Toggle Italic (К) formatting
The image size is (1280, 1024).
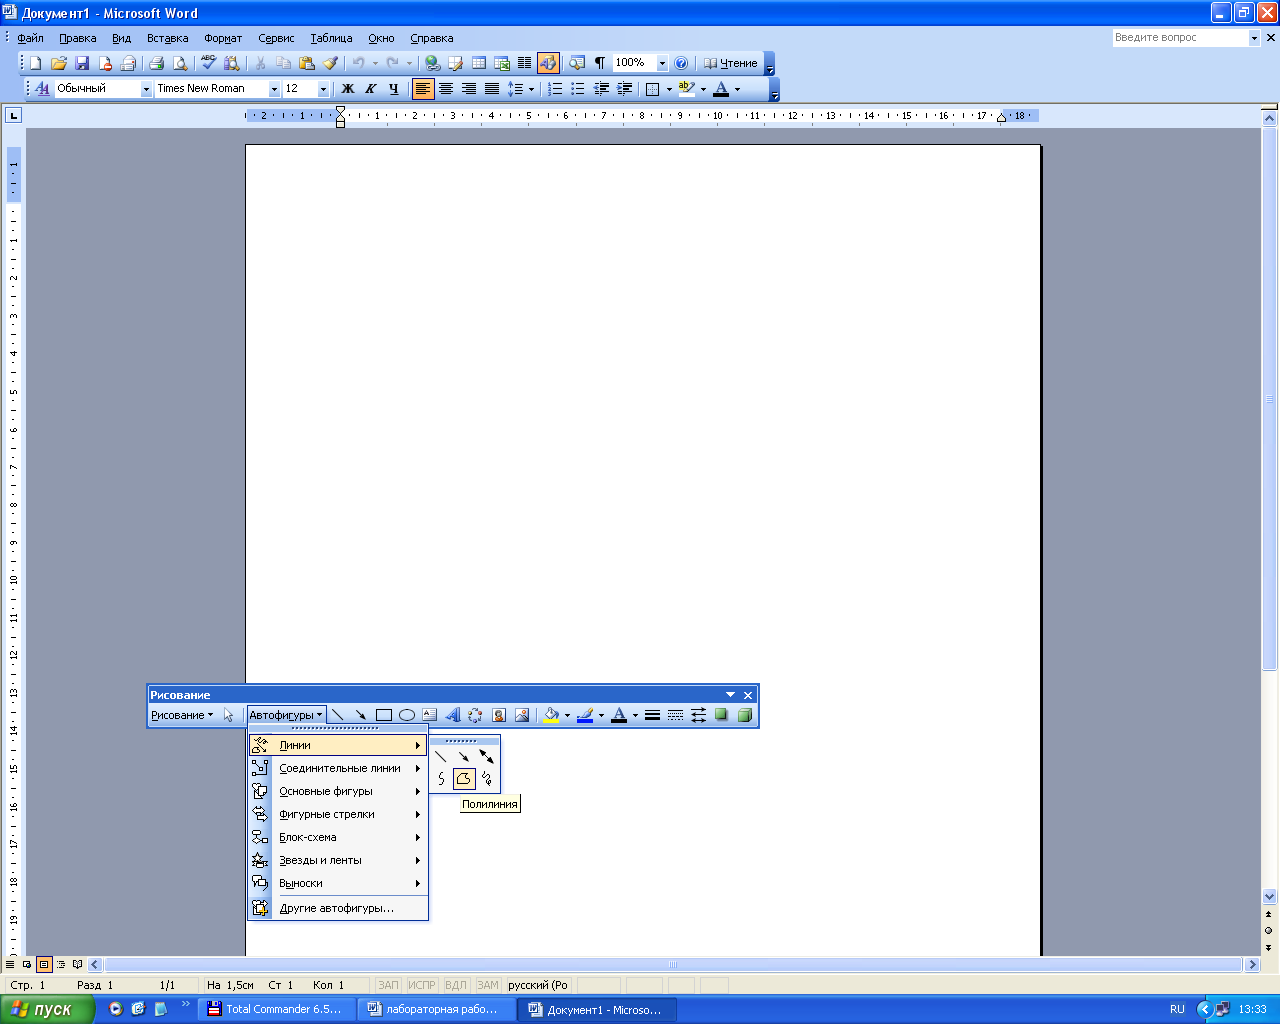[371, 89]
